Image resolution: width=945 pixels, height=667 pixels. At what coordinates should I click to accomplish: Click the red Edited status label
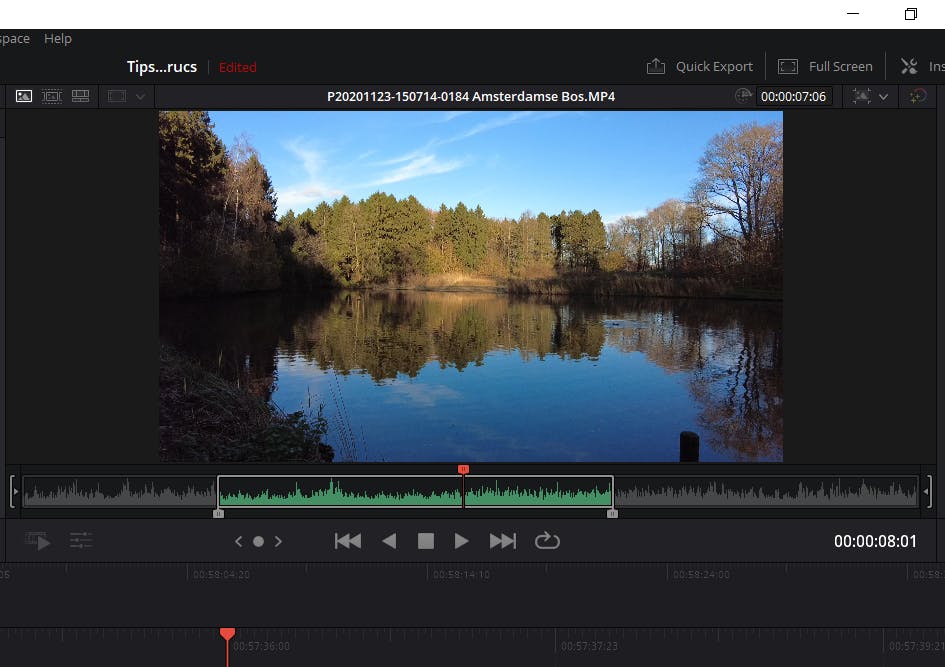[237, 67]
